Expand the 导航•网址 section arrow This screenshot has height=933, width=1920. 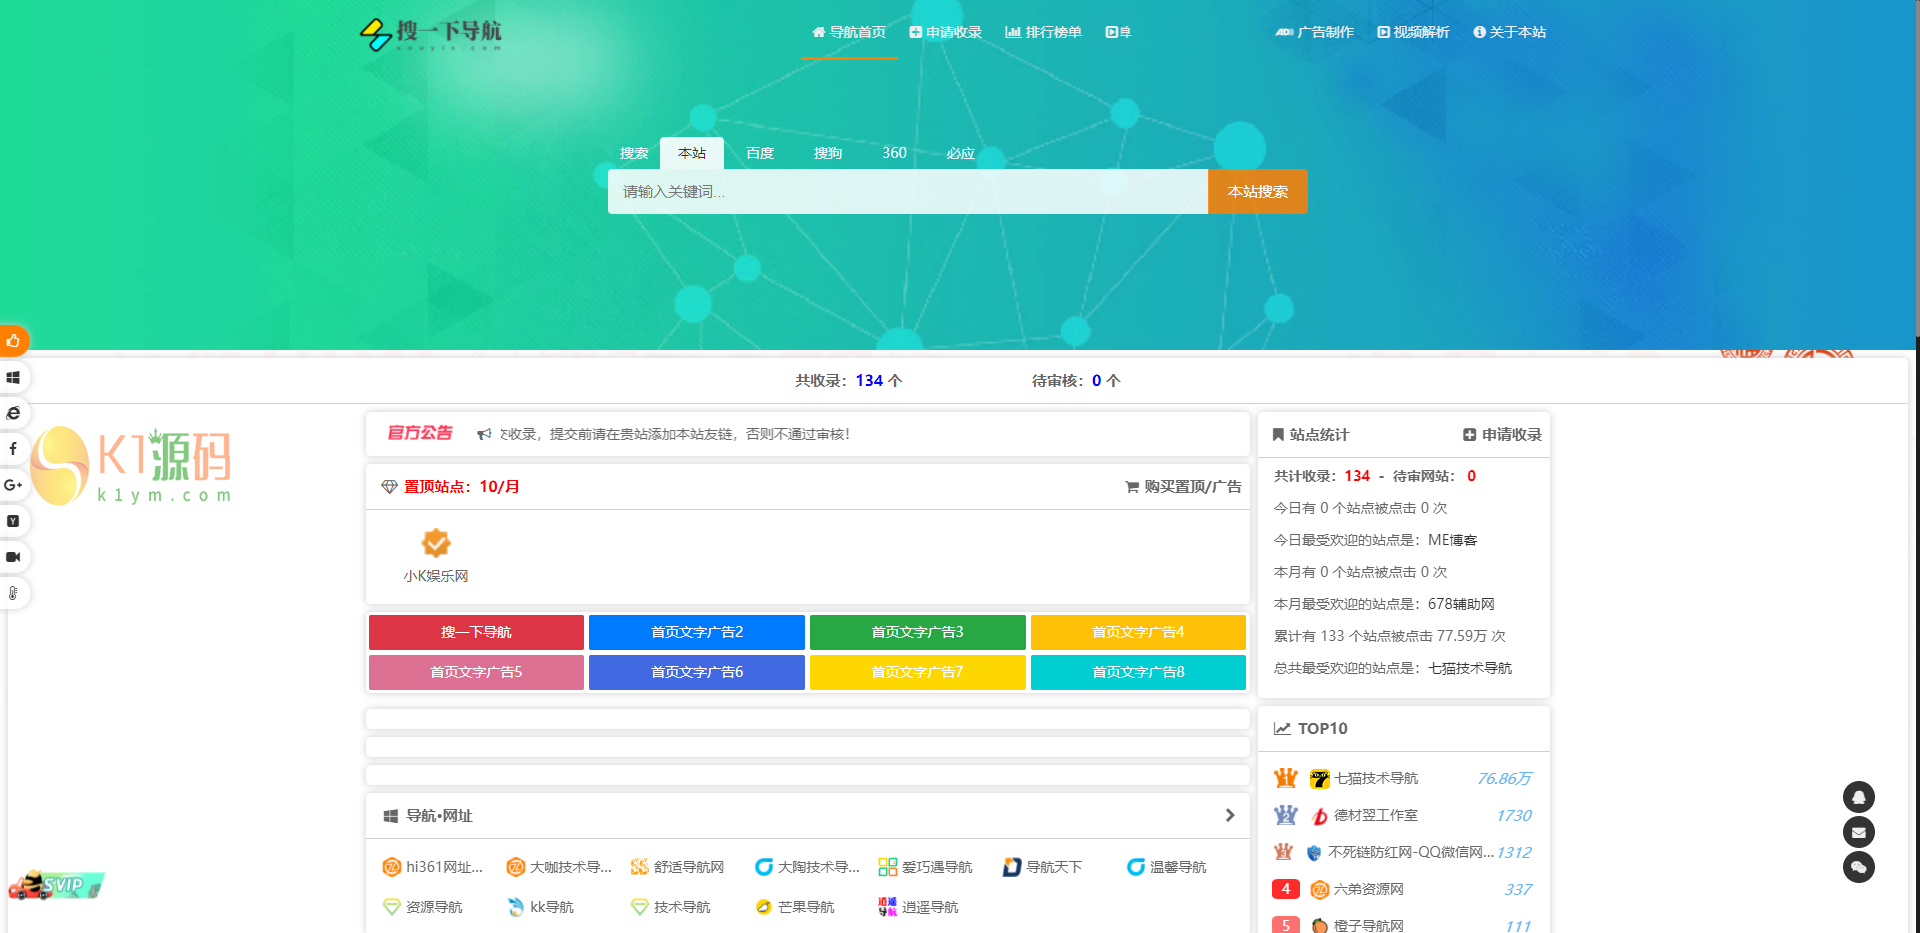pos(1230,816)
